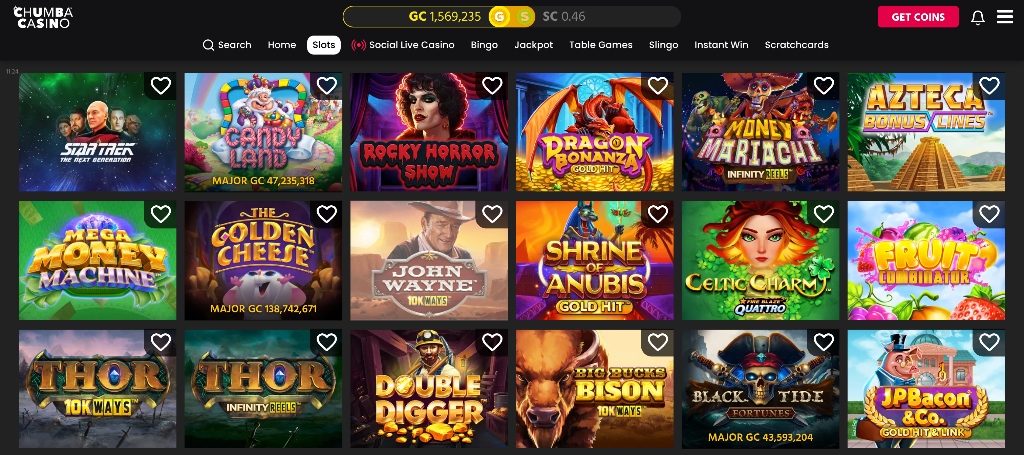Open the Social Live Casino tab

pos(403,45)
